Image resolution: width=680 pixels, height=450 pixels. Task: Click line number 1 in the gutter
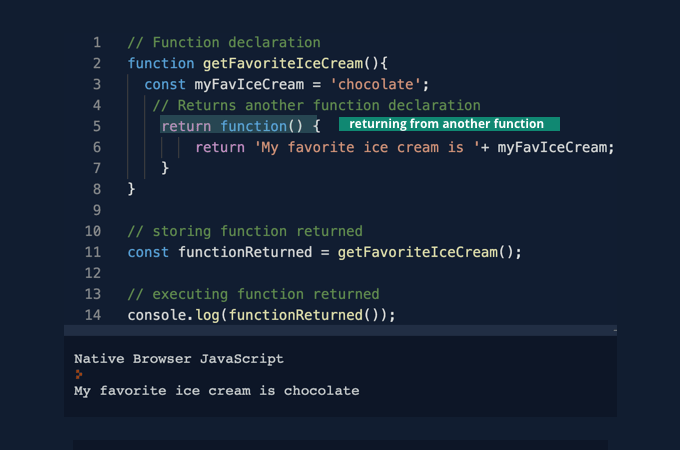97,42
